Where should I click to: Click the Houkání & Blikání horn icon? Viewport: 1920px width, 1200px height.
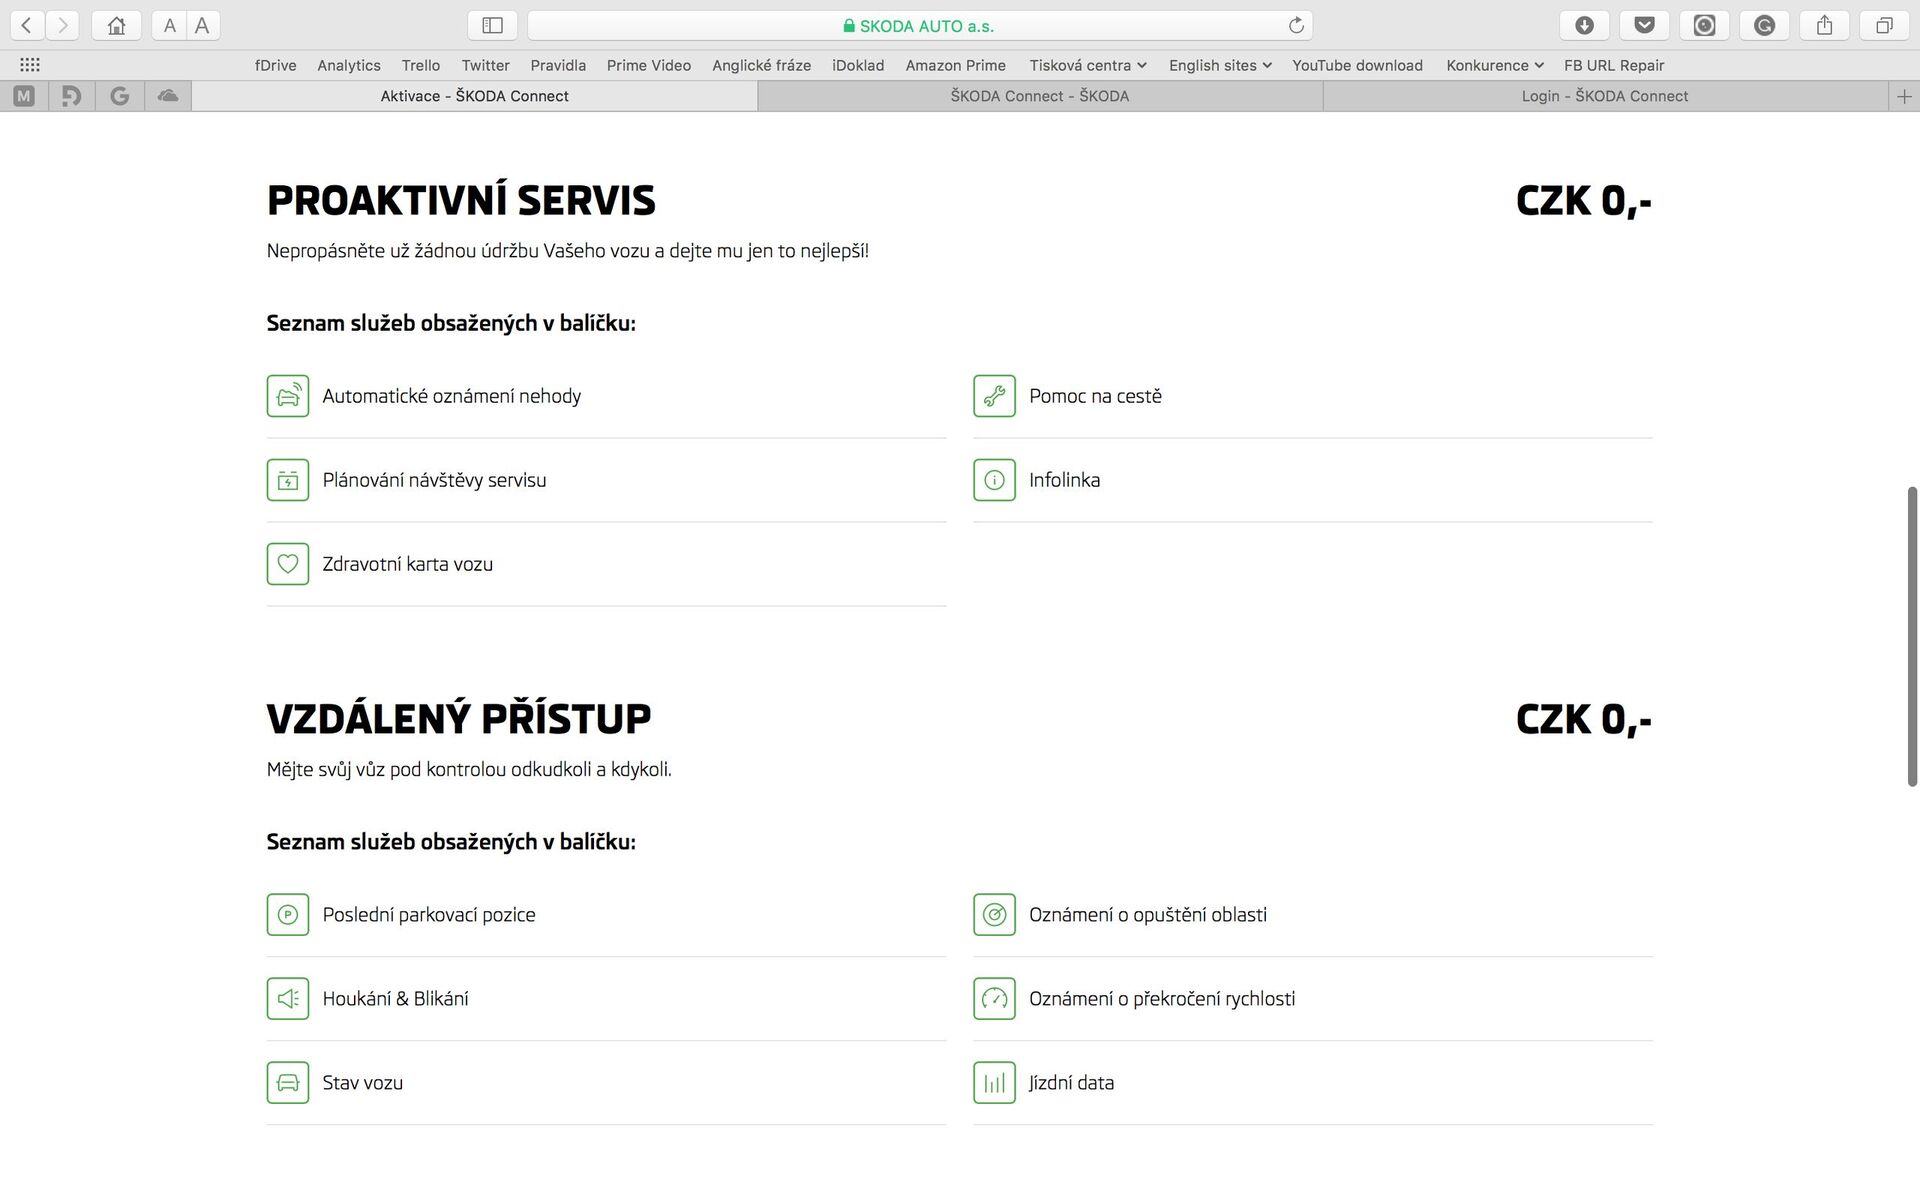(288, 999)
